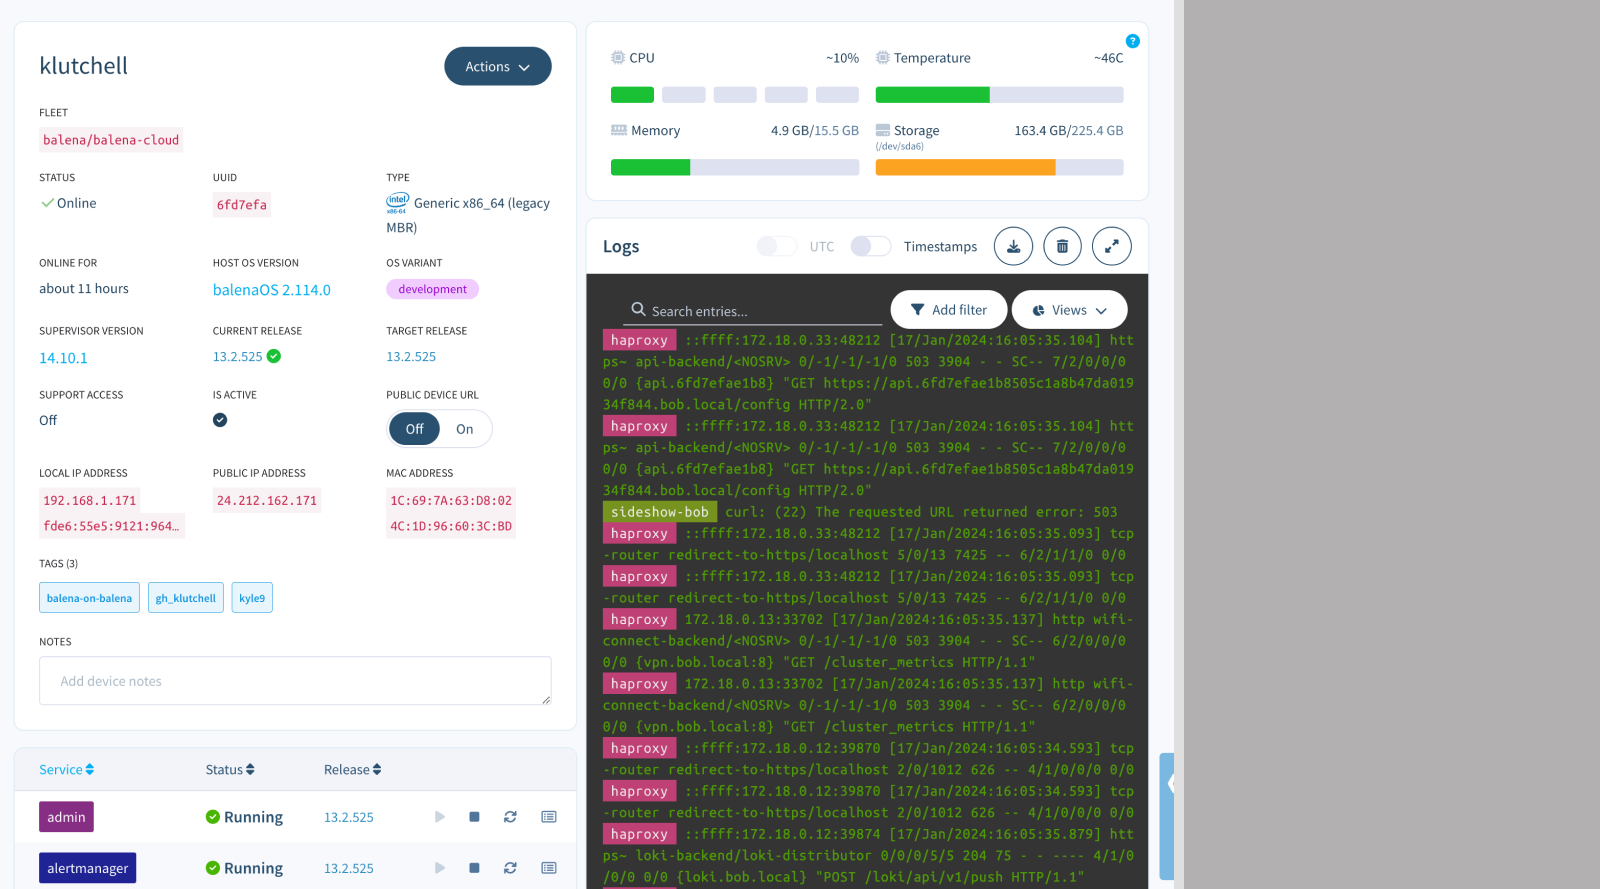
Task: Show logs for admin service
Action: pyautogui.click(x=549, y=817)
